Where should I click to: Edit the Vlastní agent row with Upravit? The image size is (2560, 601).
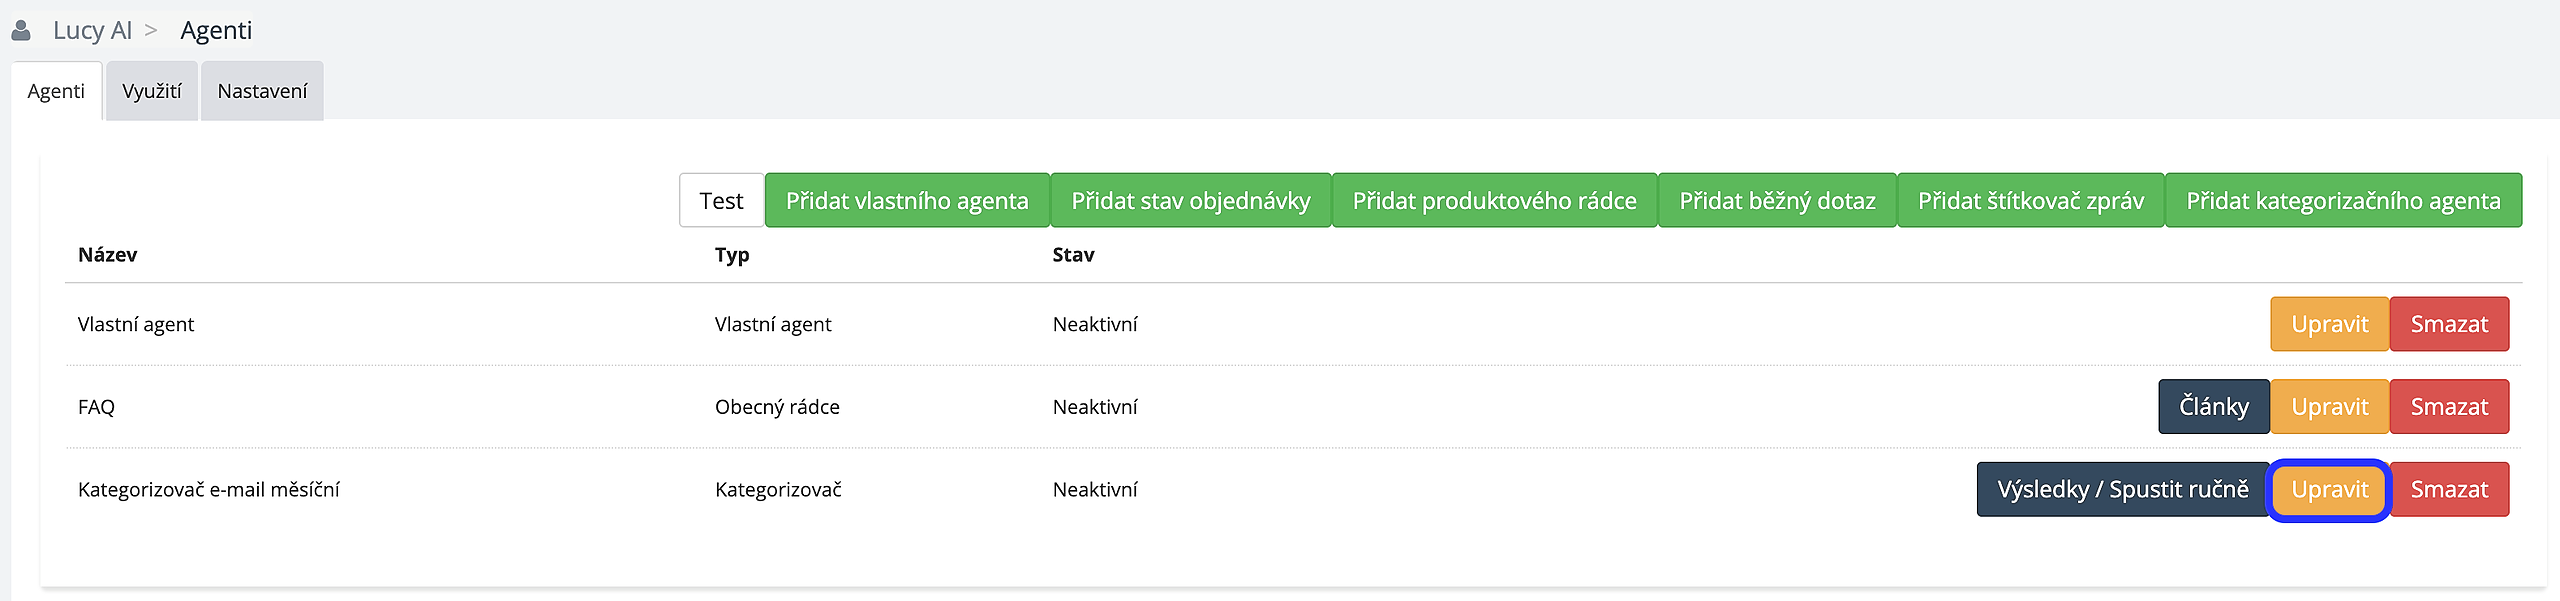[2330, 324]
